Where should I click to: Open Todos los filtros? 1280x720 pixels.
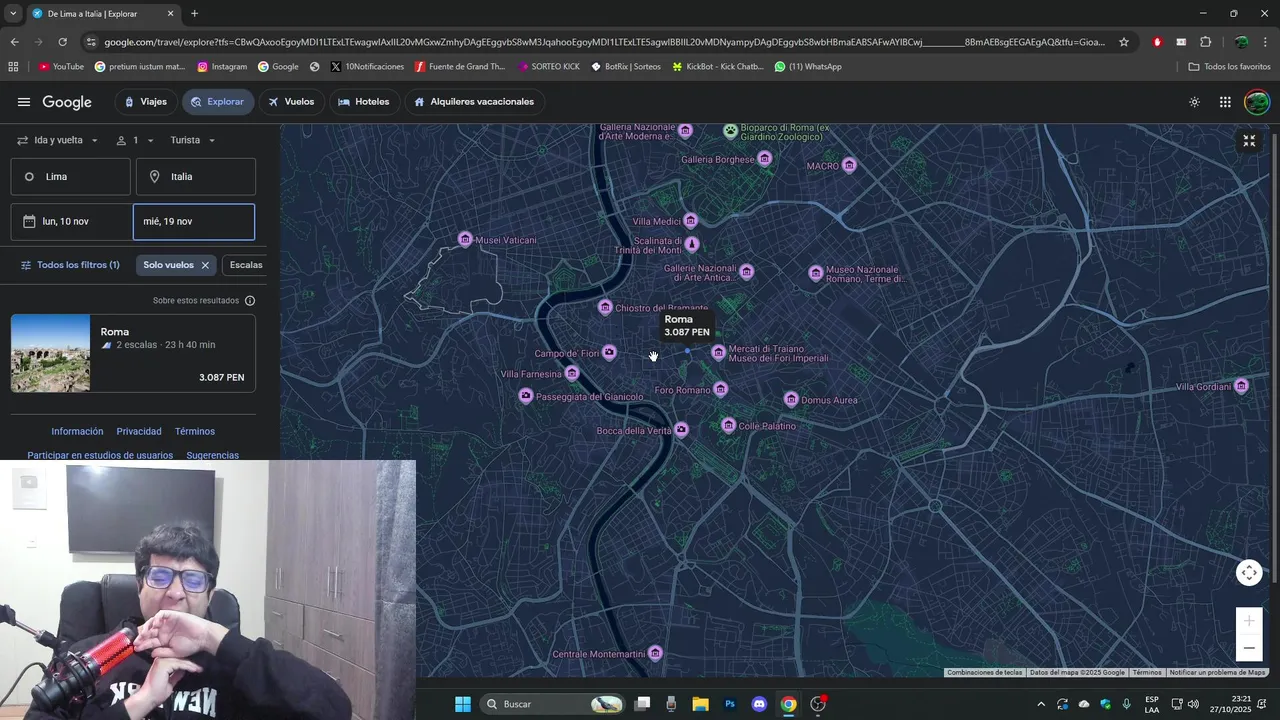pyautogui.click(x=70, y=265)
